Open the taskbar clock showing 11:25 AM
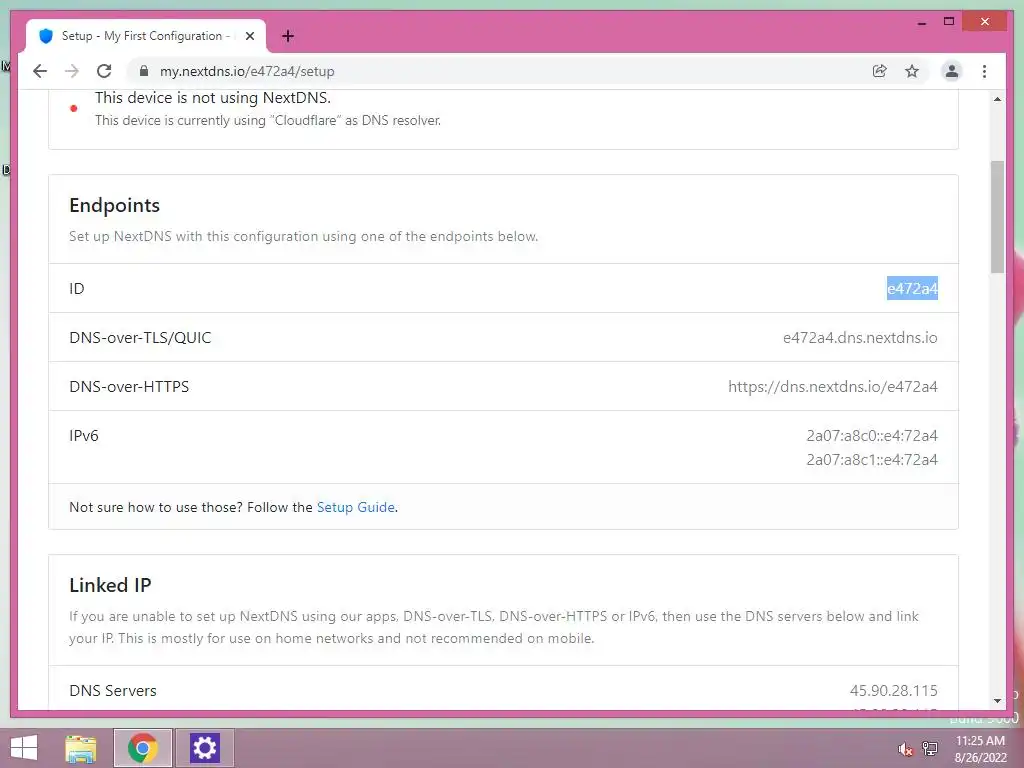The image size is (1024, 768). pyautogui.click(x=980, y=749)
